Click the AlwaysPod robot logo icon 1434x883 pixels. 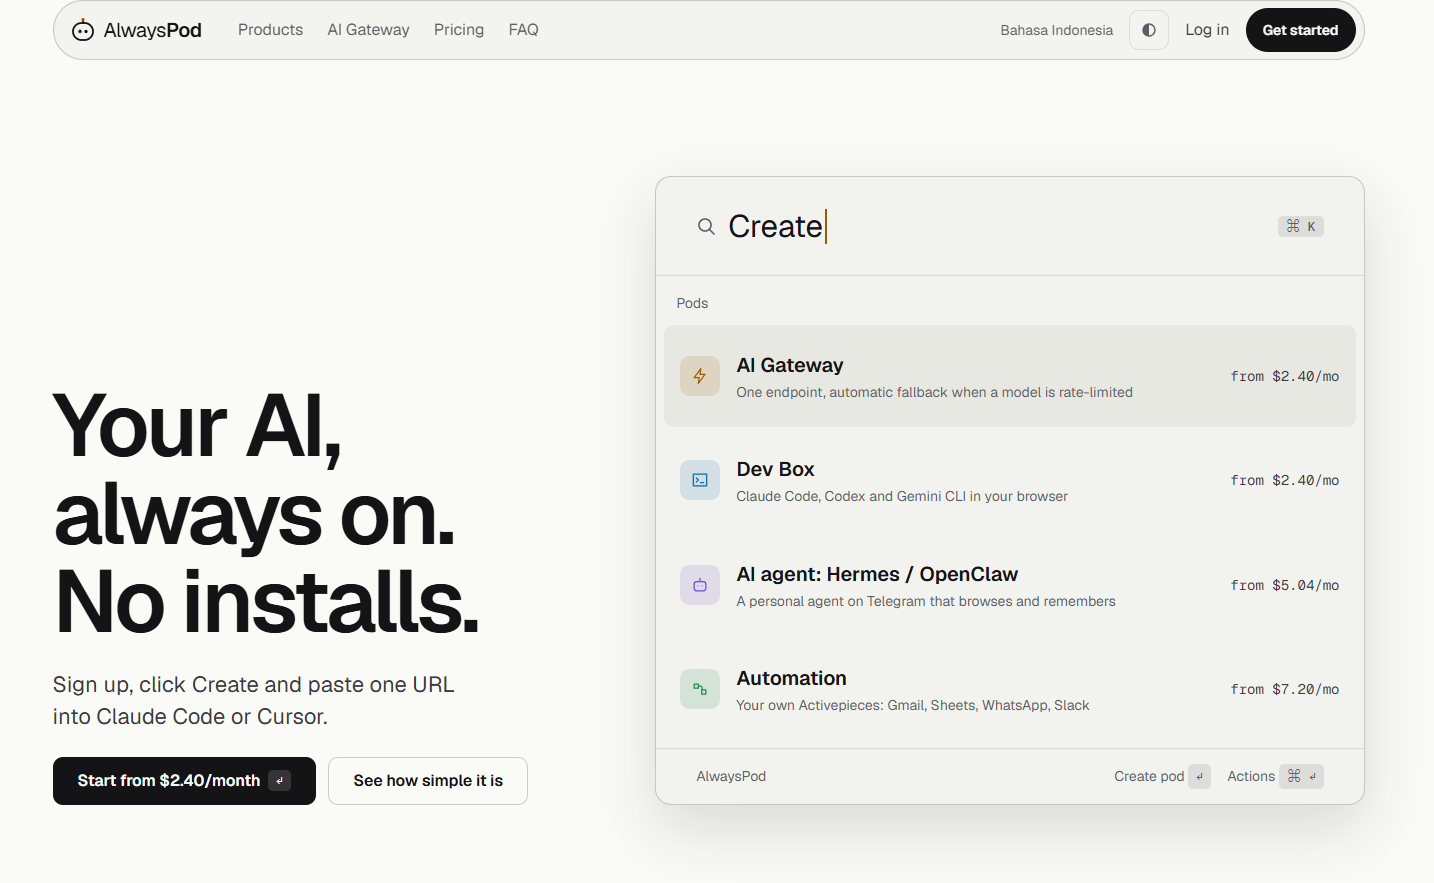click(83, 30)
